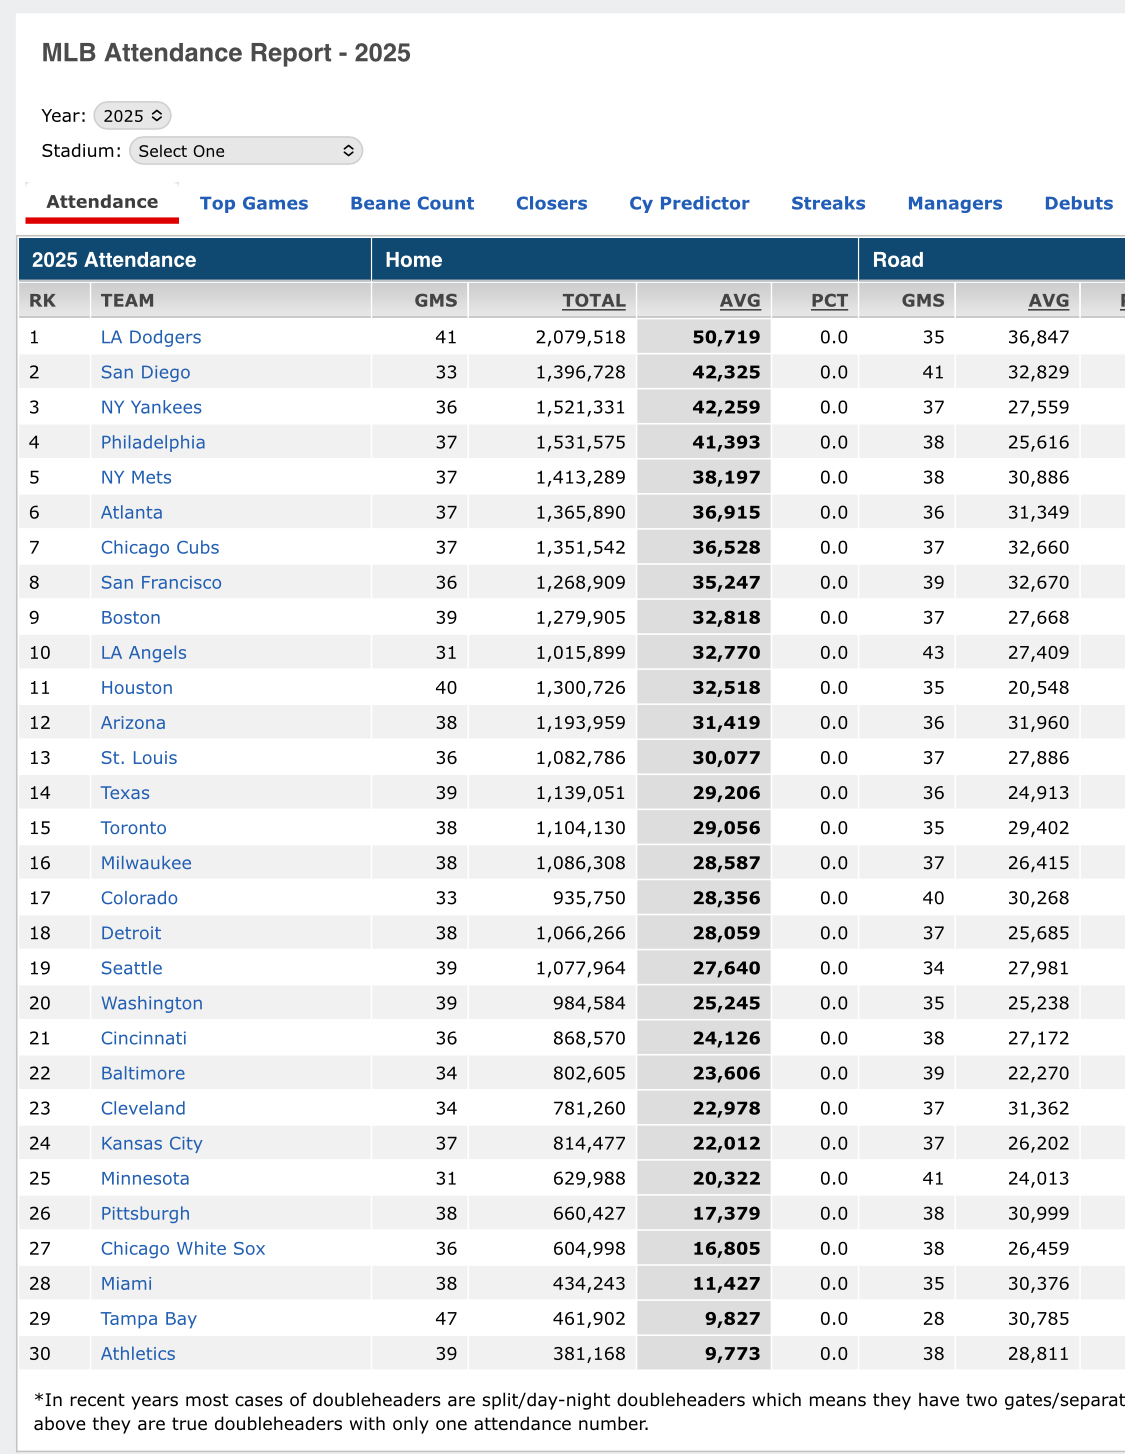Go to the Debuts tab
The image size is (1125, 1454).
click(x=1079, y=203)
